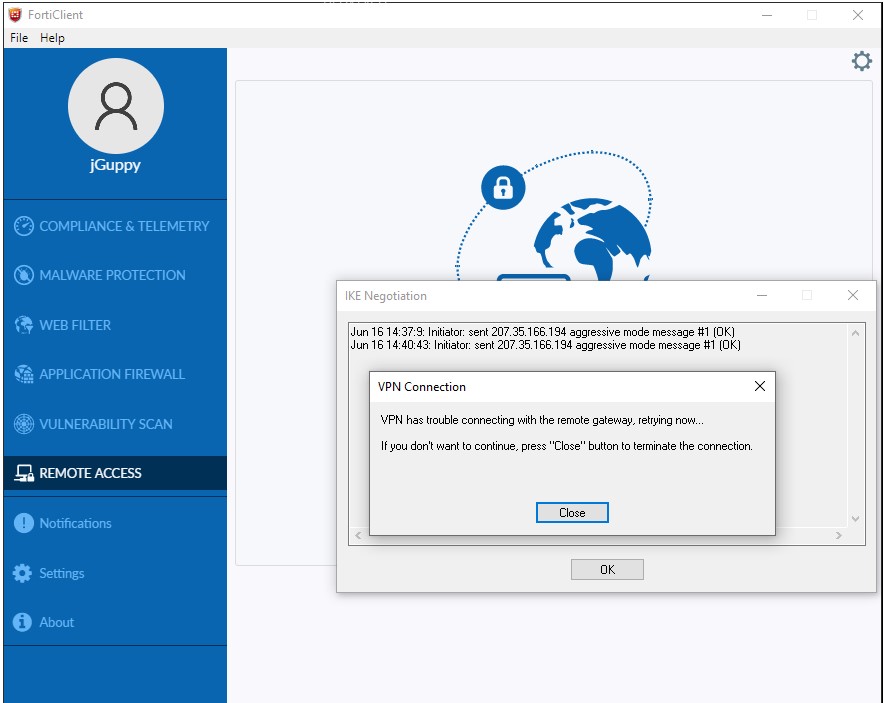Click the settings gear icon at top right
Screen dimensions: 884x703
click(x=861, y=61)
